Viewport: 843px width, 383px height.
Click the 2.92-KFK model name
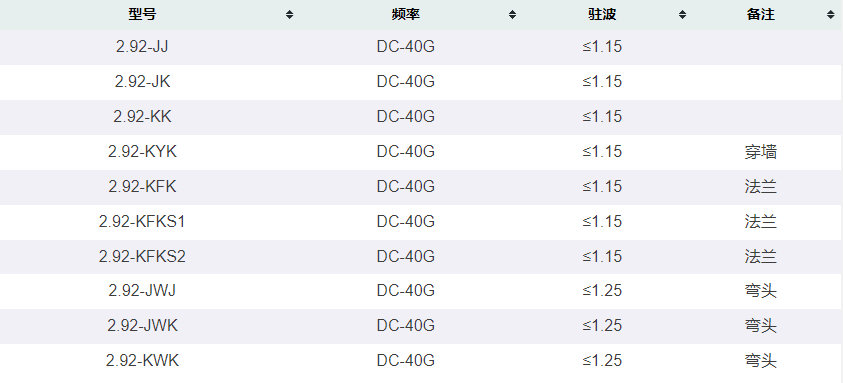142,187
